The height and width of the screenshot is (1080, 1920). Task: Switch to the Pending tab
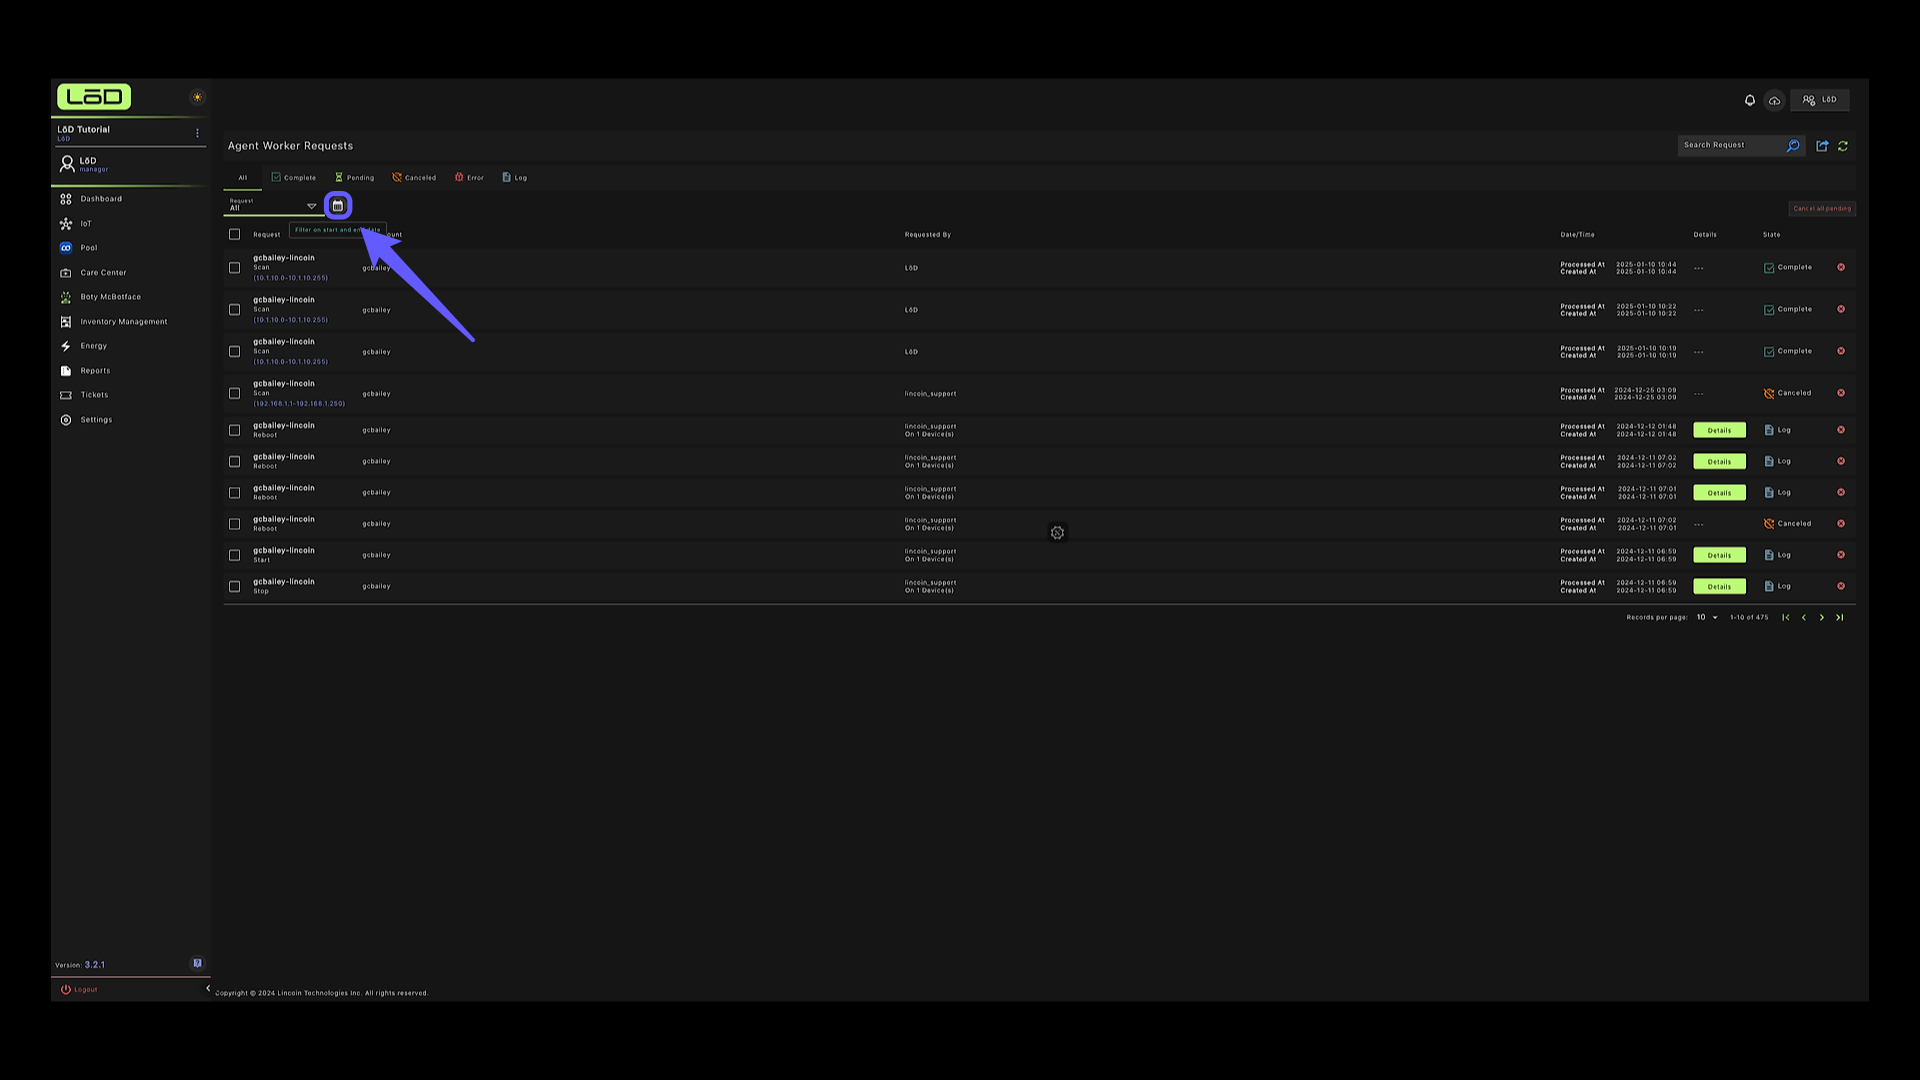tap(354, 178)
